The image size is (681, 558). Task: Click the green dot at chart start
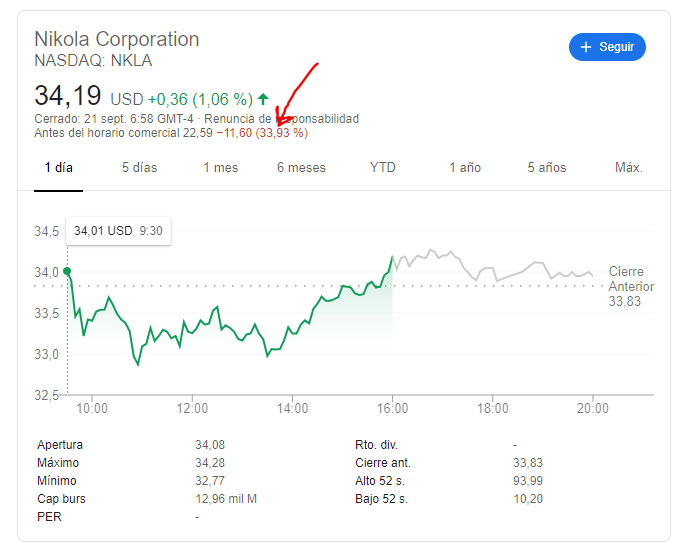tap(67, 271)
